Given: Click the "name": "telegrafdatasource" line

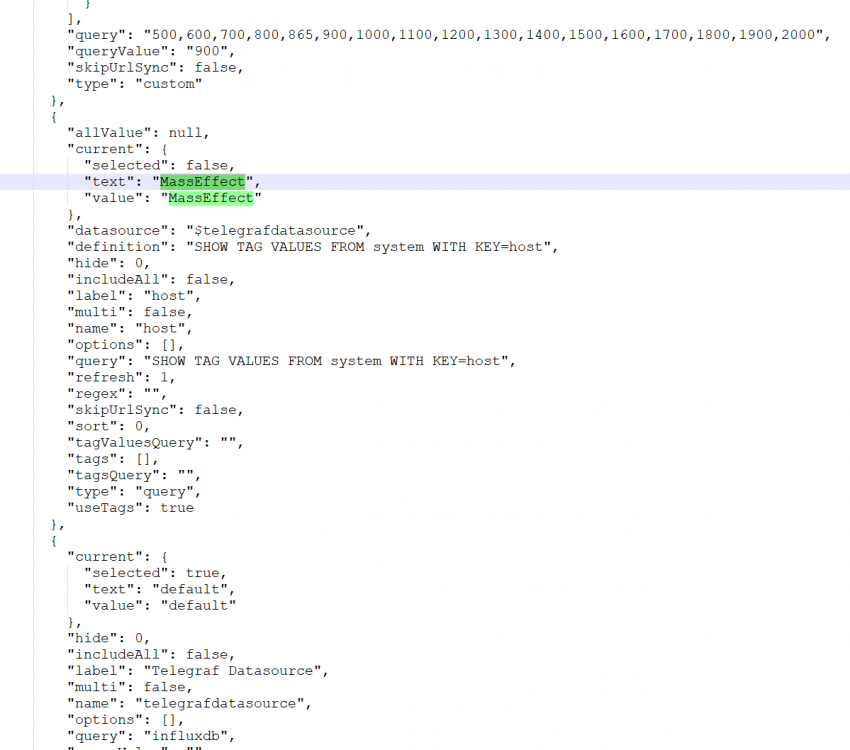Looking at the screenshot, I should 189,703.
